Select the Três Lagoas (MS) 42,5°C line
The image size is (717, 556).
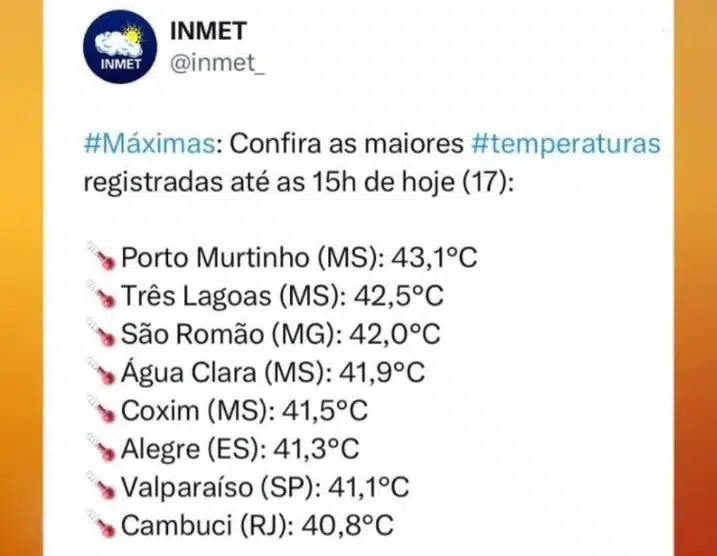tap(283, 297)
